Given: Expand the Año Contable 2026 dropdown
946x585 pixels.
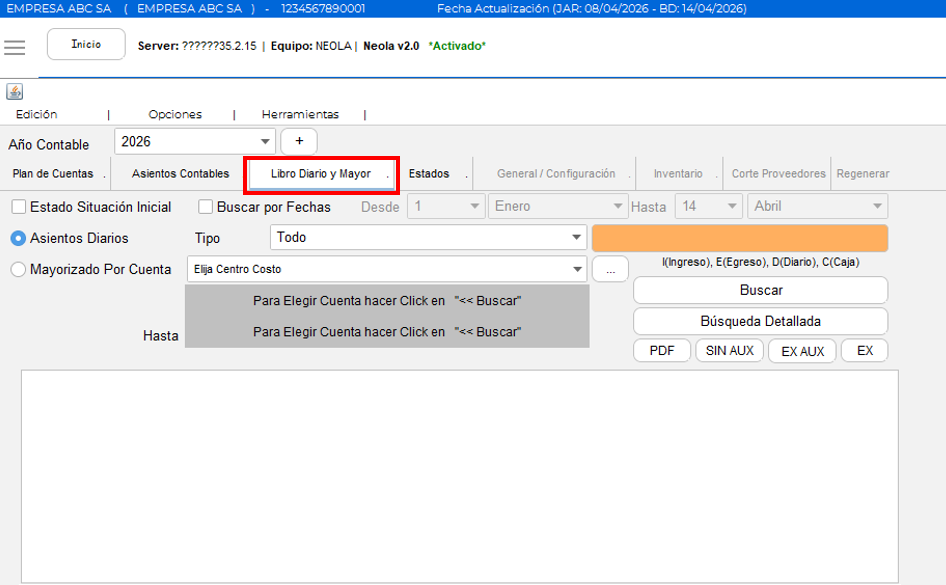Looking at the screenshot, I should coord(195,142).
